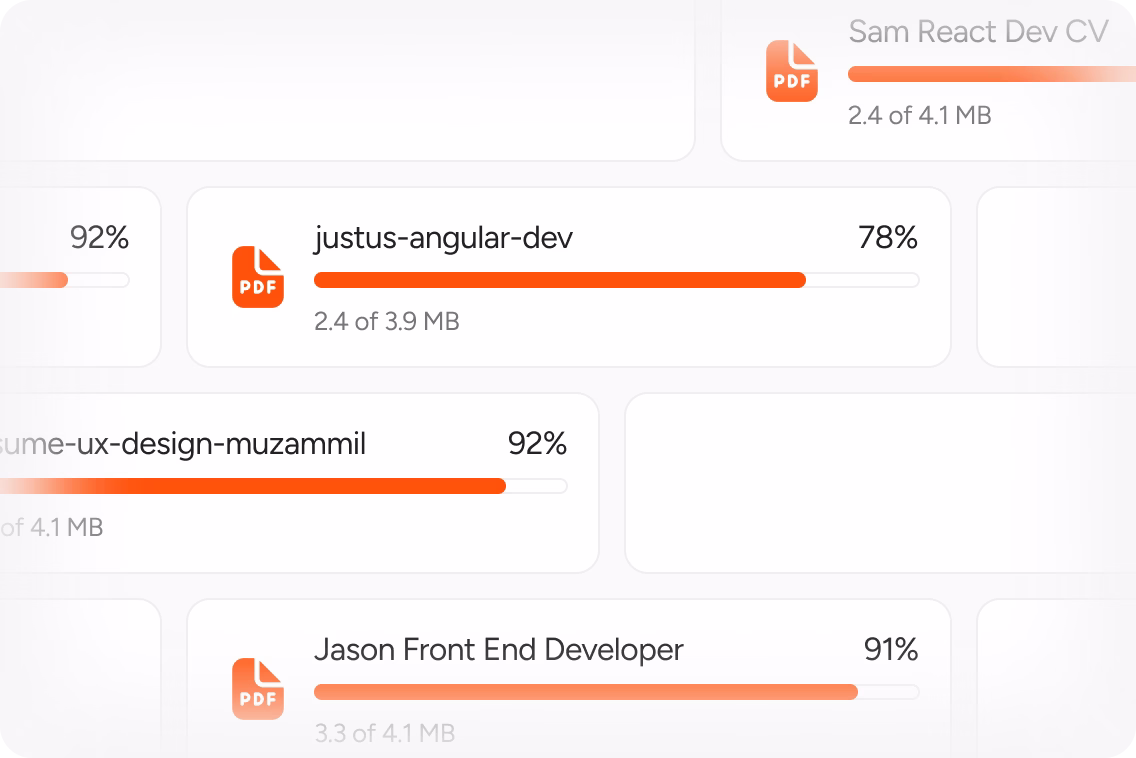Click the 92% label beside ux-design-muzammil
Viewport: 1136px width, 758px height.
tap(537, 443)
